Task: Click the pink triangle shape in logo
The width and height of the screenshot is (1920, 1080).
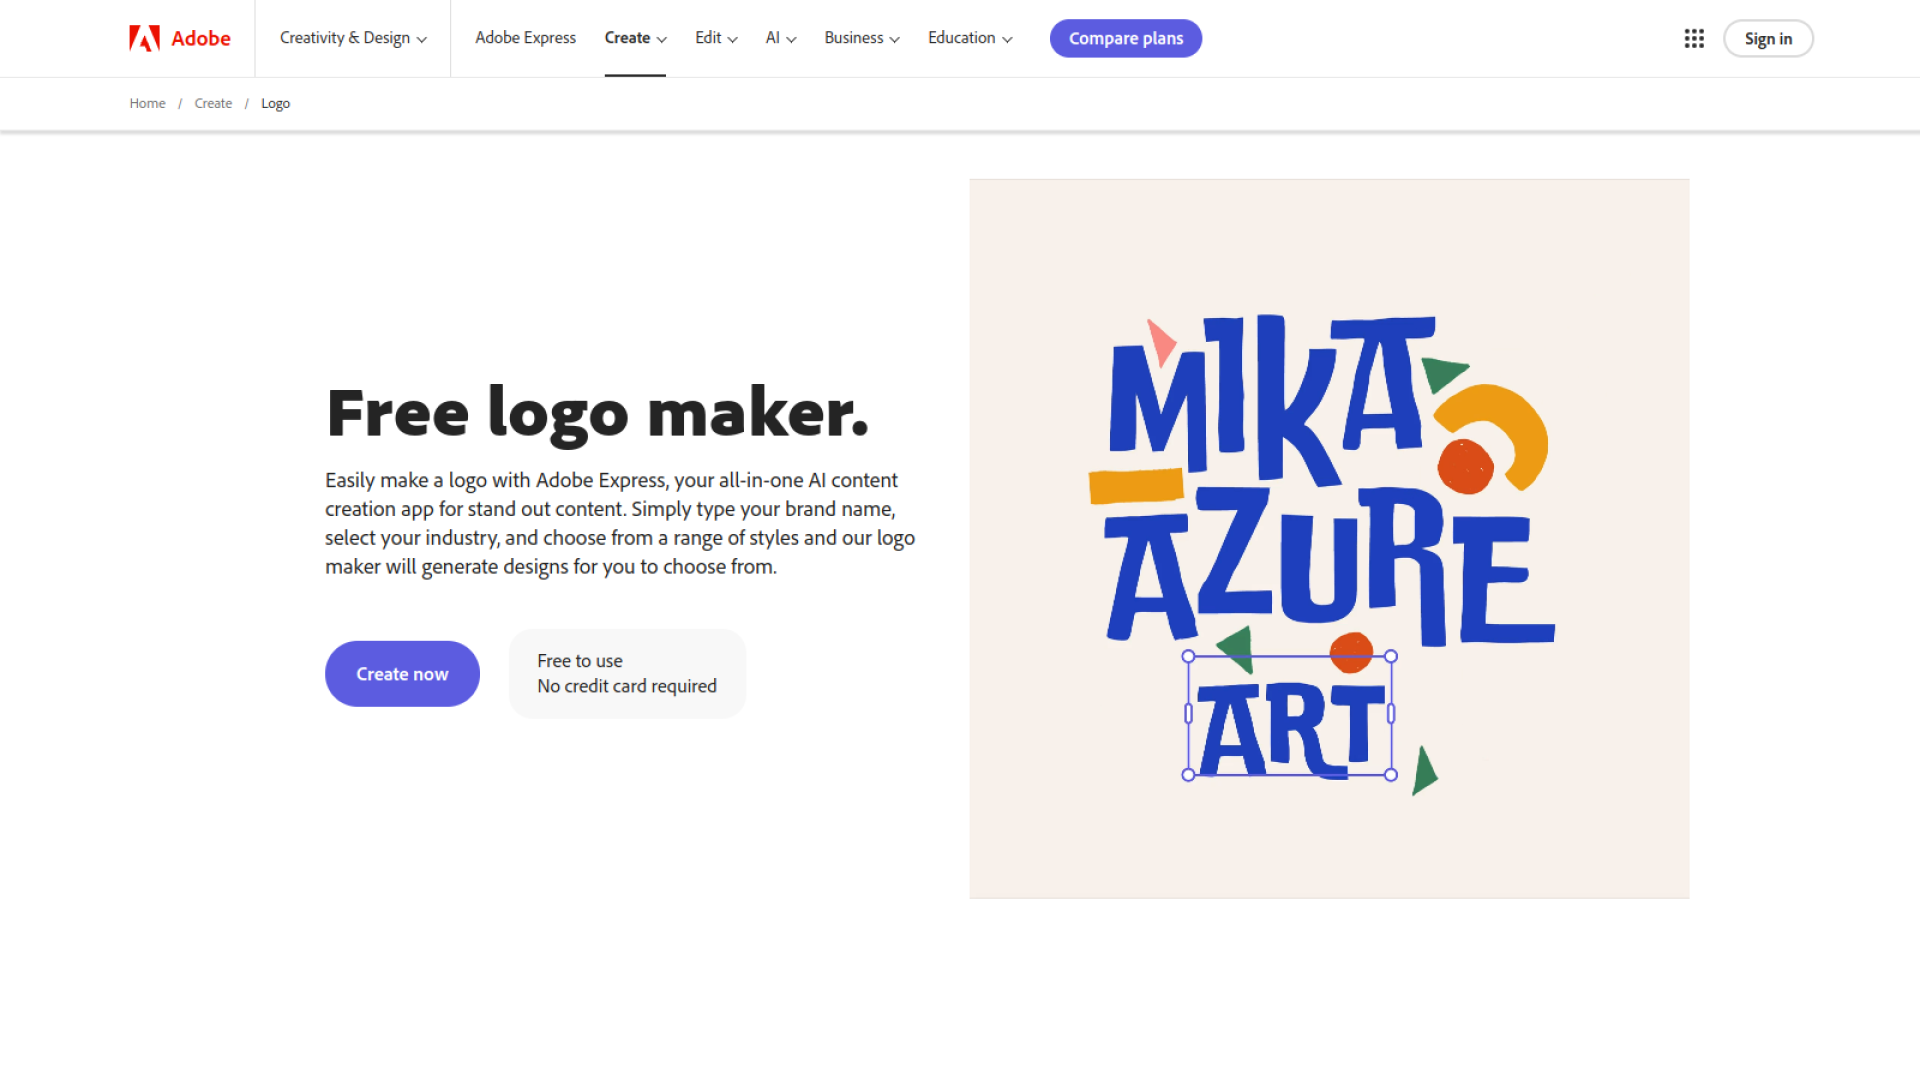Action: click(1161, 342)
